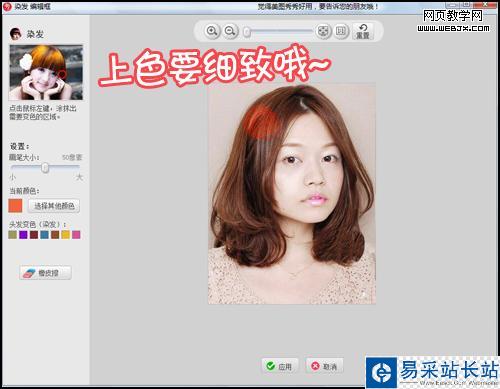Image resolution: width=500 pixels, height=389 pixels.
Task: Select the pink hair dye swatch
Action: [76, 235]
